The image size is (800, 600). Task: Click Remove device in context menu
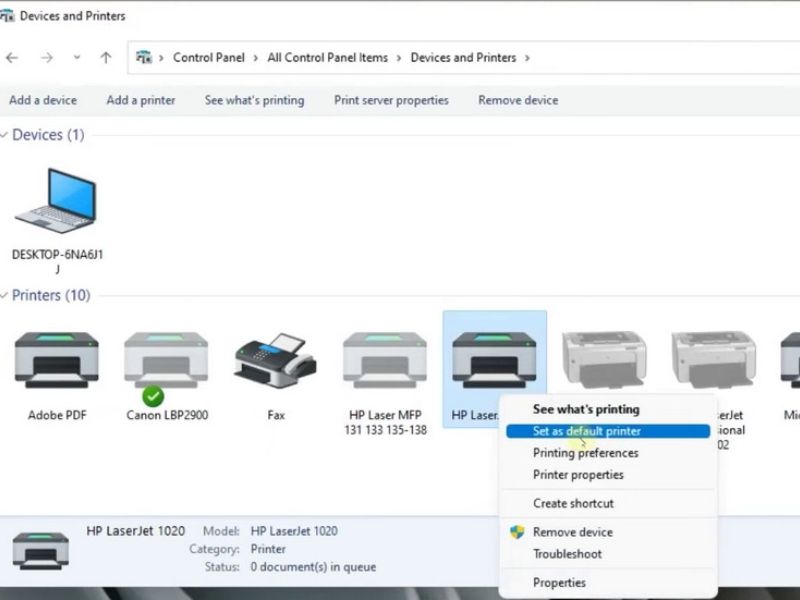(x=572, y=532)
